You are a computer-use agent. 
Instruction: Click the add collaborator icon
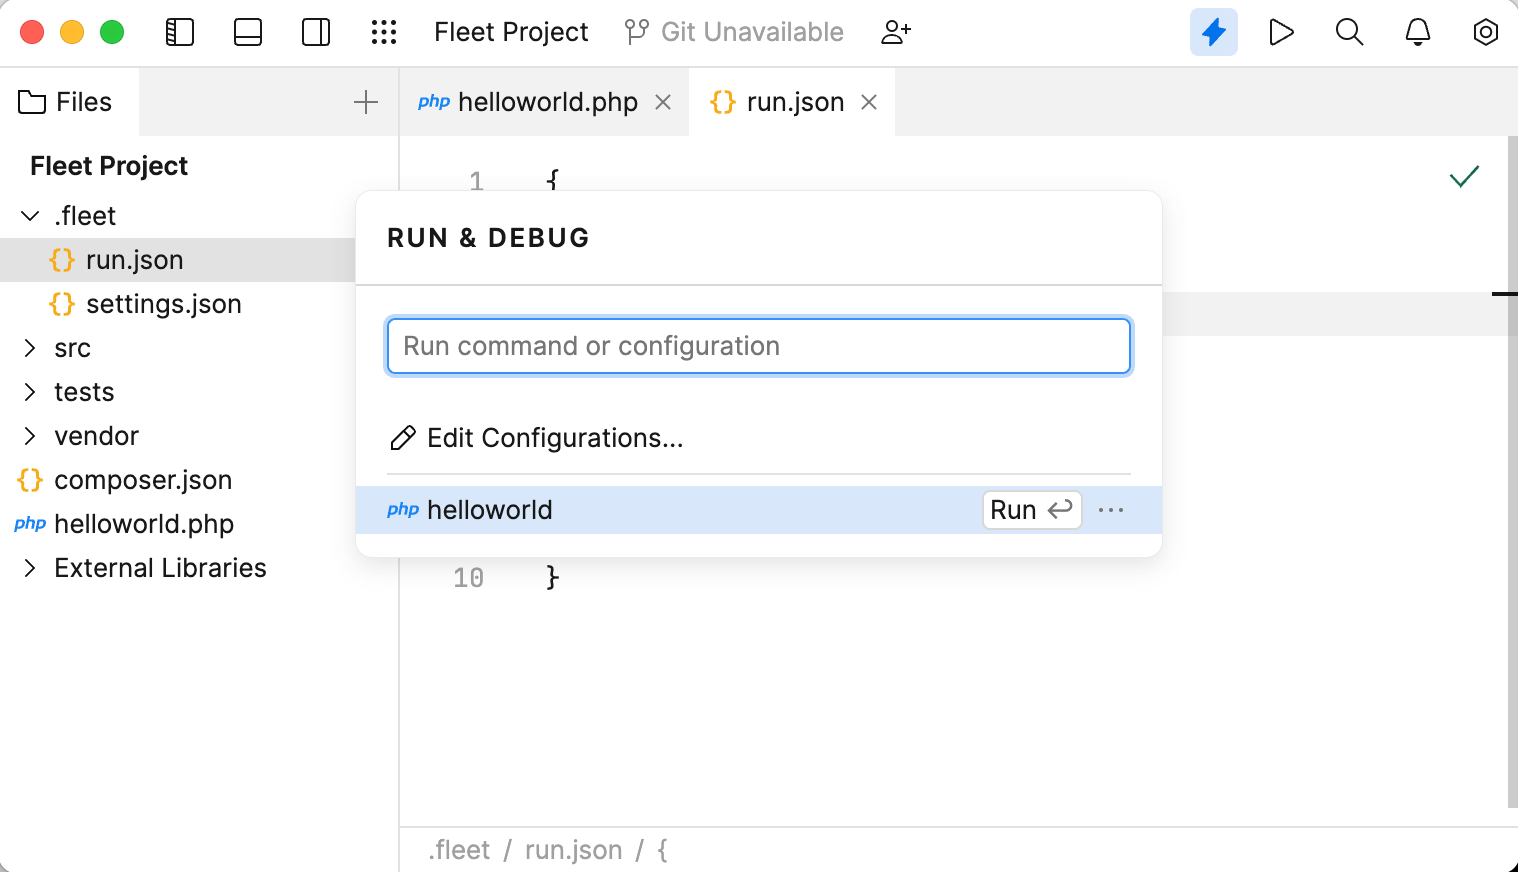[895, 32]
